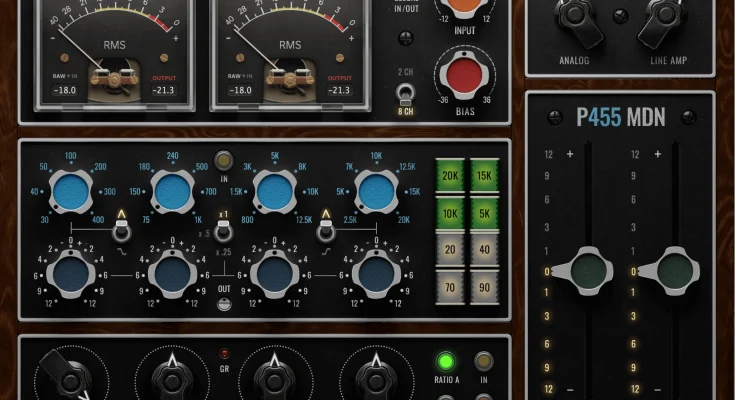Click the high-mid frequency knob marked 5K
The width and height of the screenshot is (735, 400).
[x=275, y=192]
